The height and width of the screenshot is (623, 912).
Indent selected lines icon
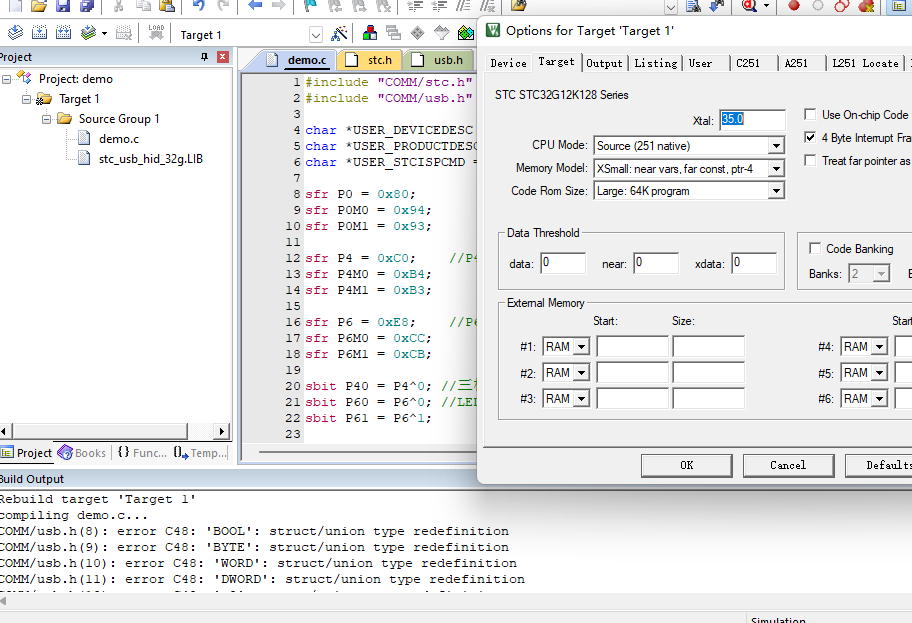click(x=415, y=6)
